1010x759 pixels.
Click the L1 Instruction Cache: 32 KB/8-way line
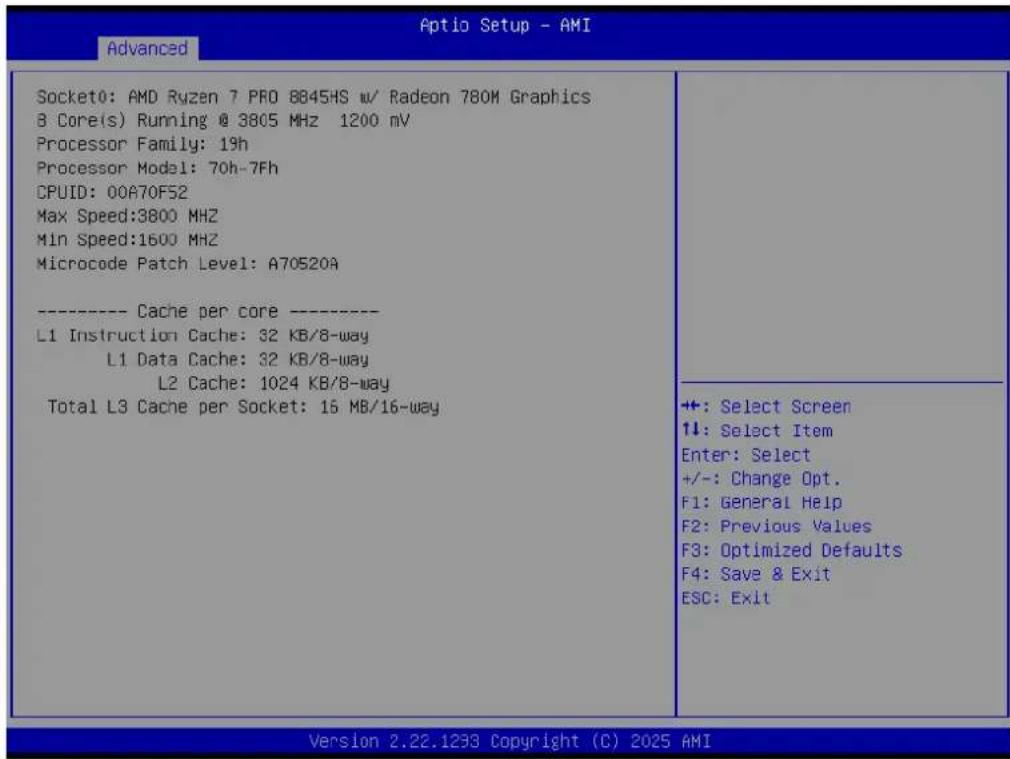coord(202,336)
